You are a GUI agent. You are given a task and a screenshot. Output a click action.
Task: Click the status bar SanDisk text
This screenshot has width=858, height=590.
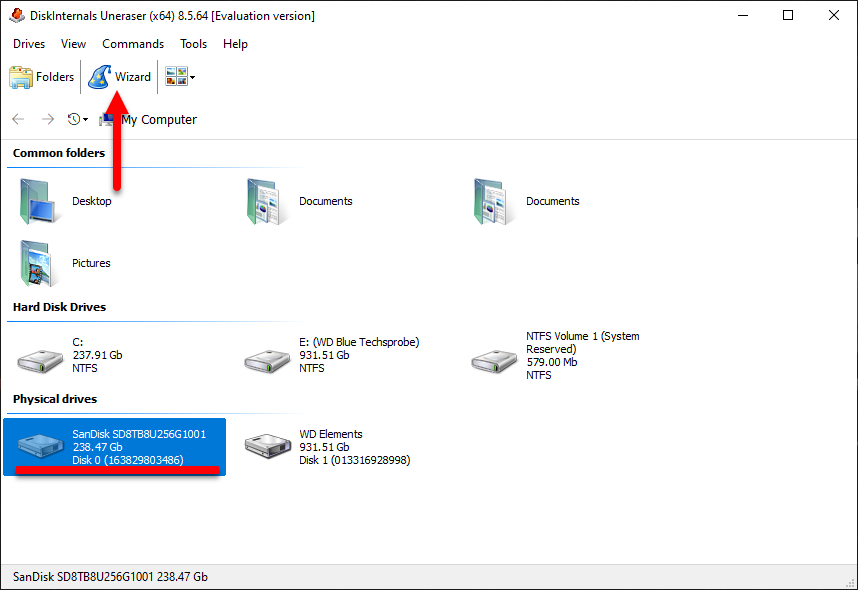(110, 577)
